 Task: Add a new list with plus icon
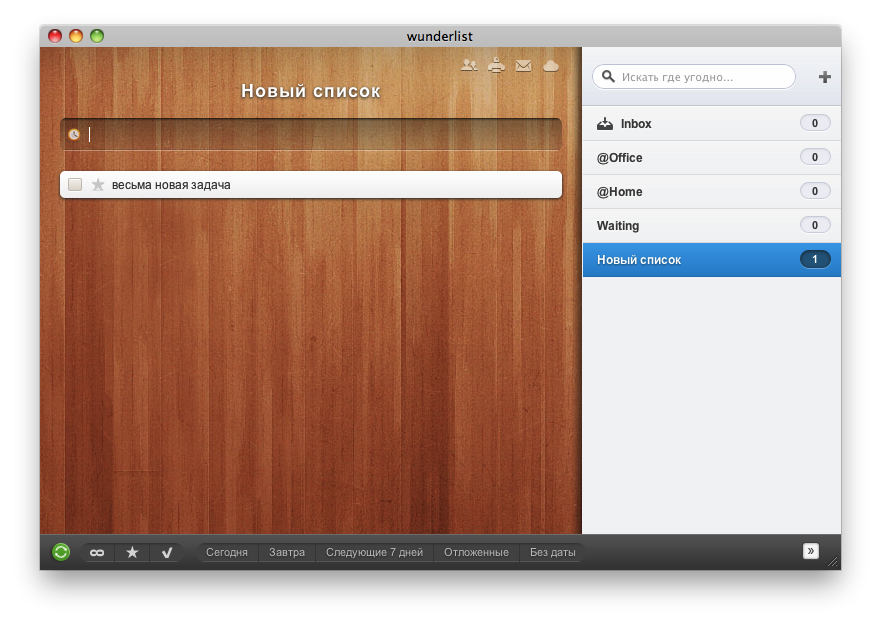(x=824, y=77)
